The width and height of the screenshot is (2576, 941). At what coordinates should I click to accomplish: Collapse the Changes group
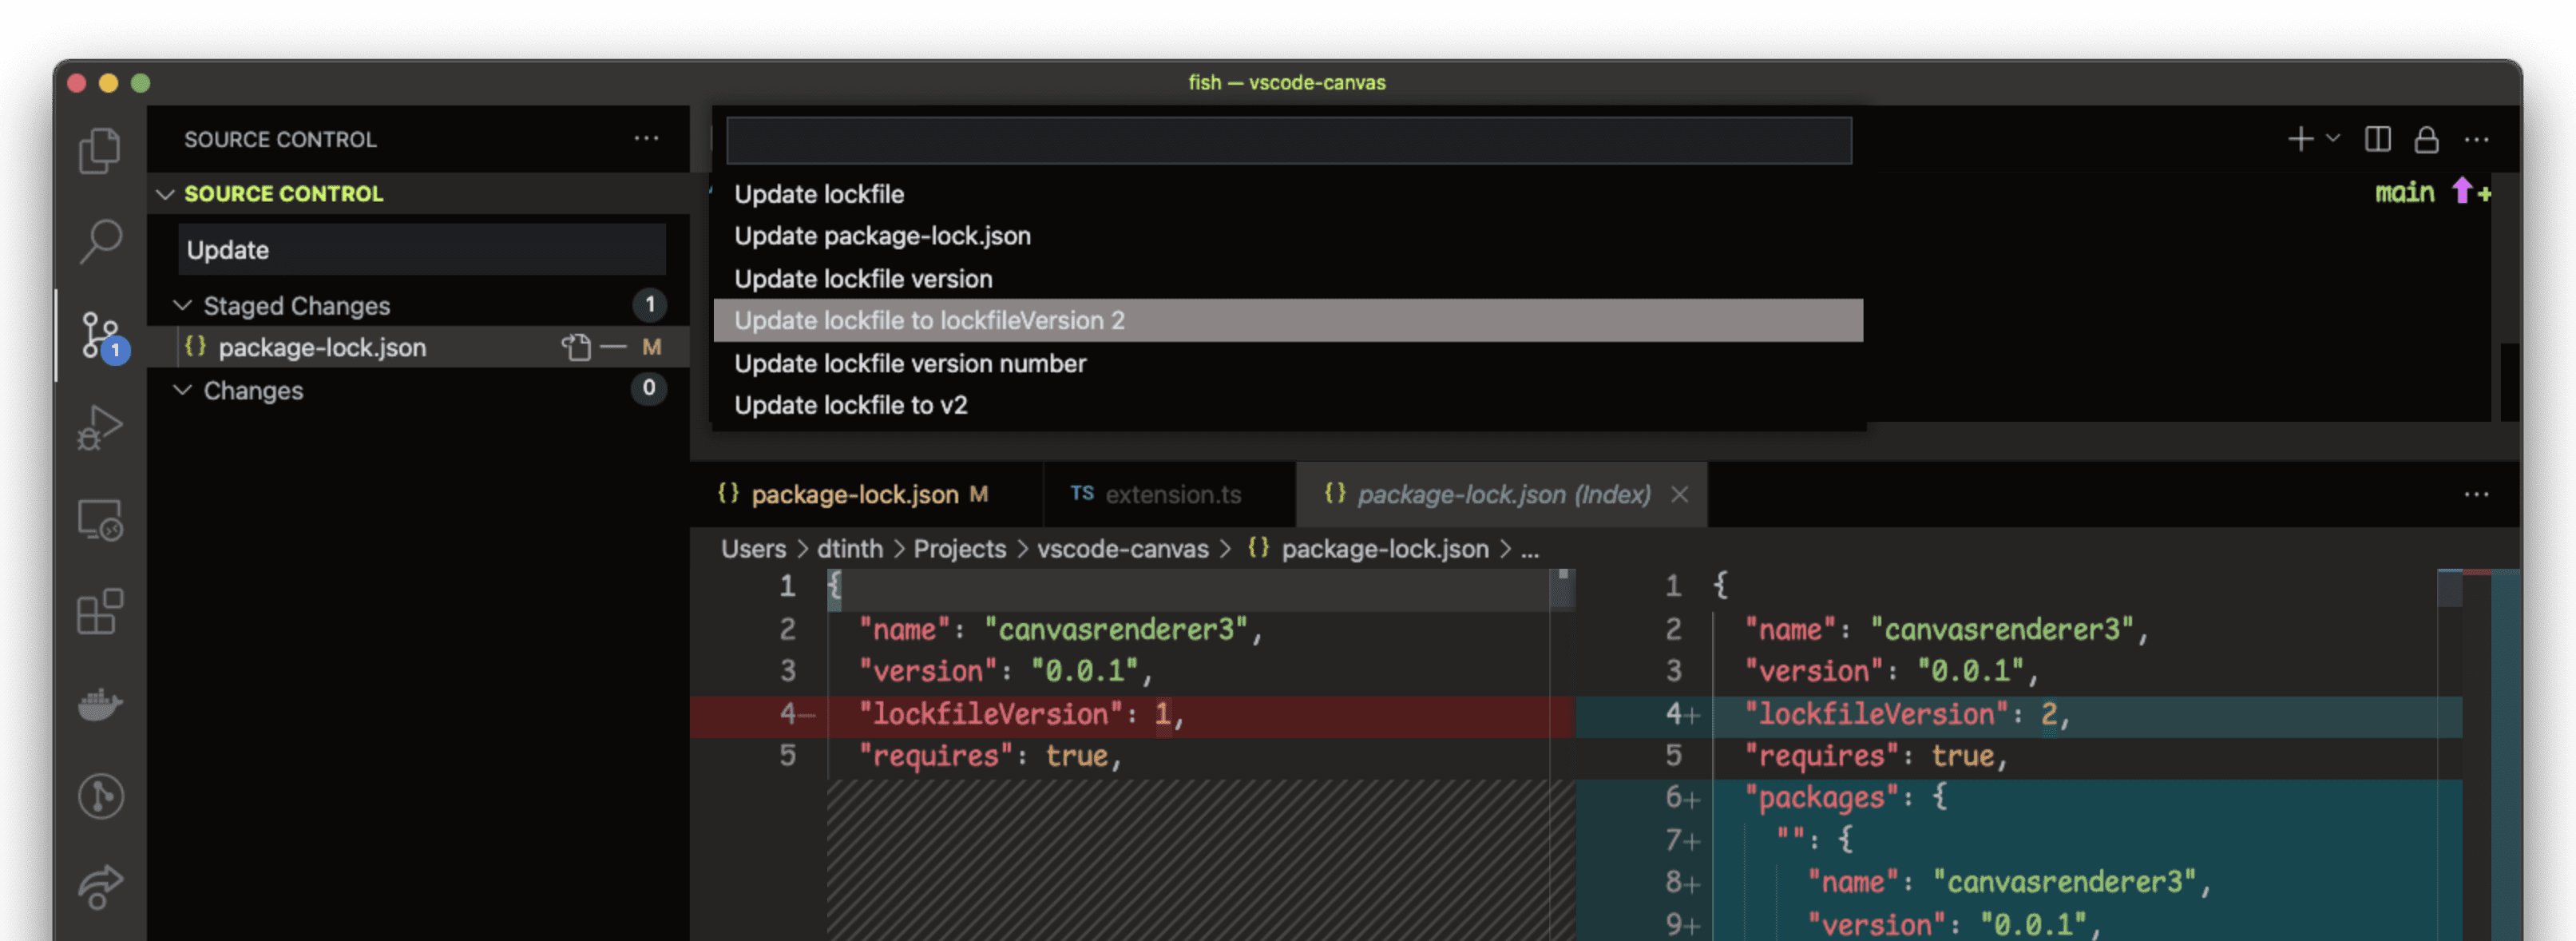[183, 390]
